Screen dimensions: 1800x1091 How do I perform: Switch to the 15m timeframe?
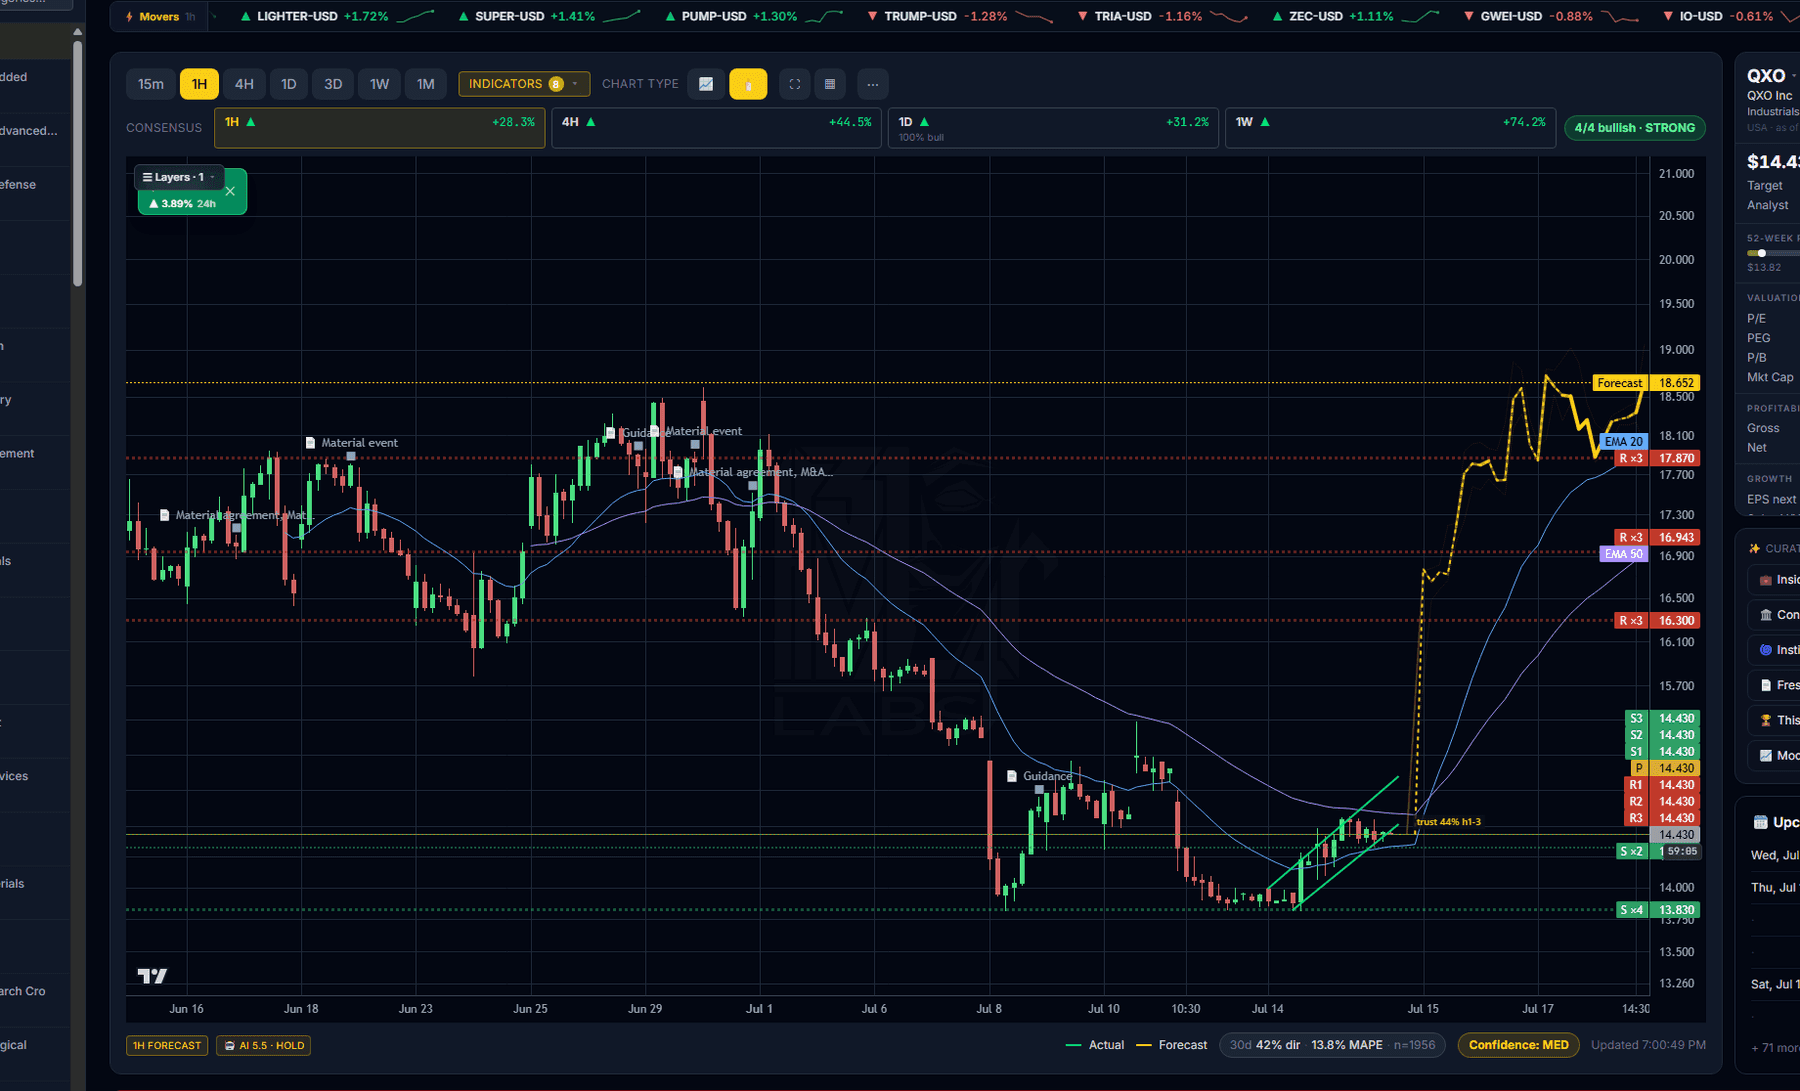151,84
